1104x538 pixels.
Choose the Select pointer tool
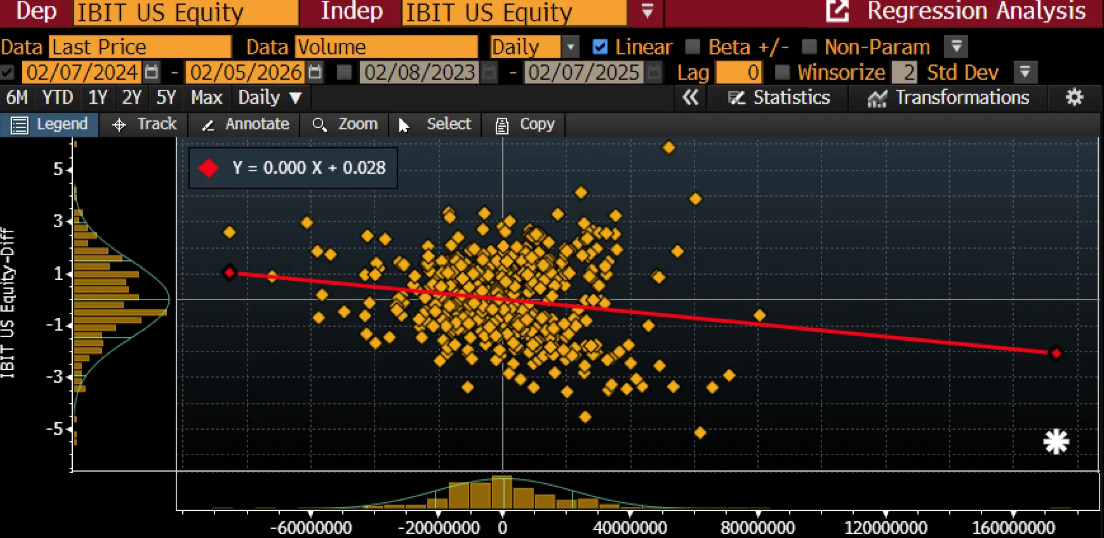click(x=434, y=125)
